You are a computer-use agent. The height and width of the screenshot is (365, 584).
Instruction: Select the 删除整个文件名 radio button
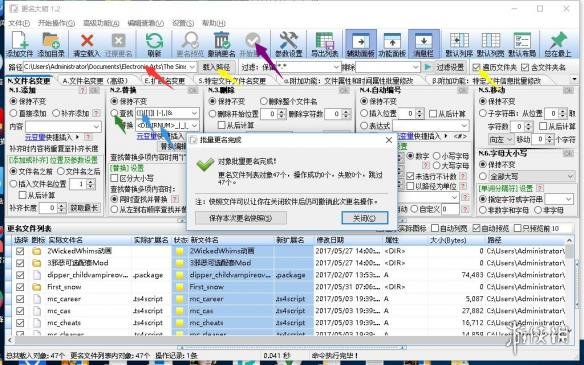(264, 101)
